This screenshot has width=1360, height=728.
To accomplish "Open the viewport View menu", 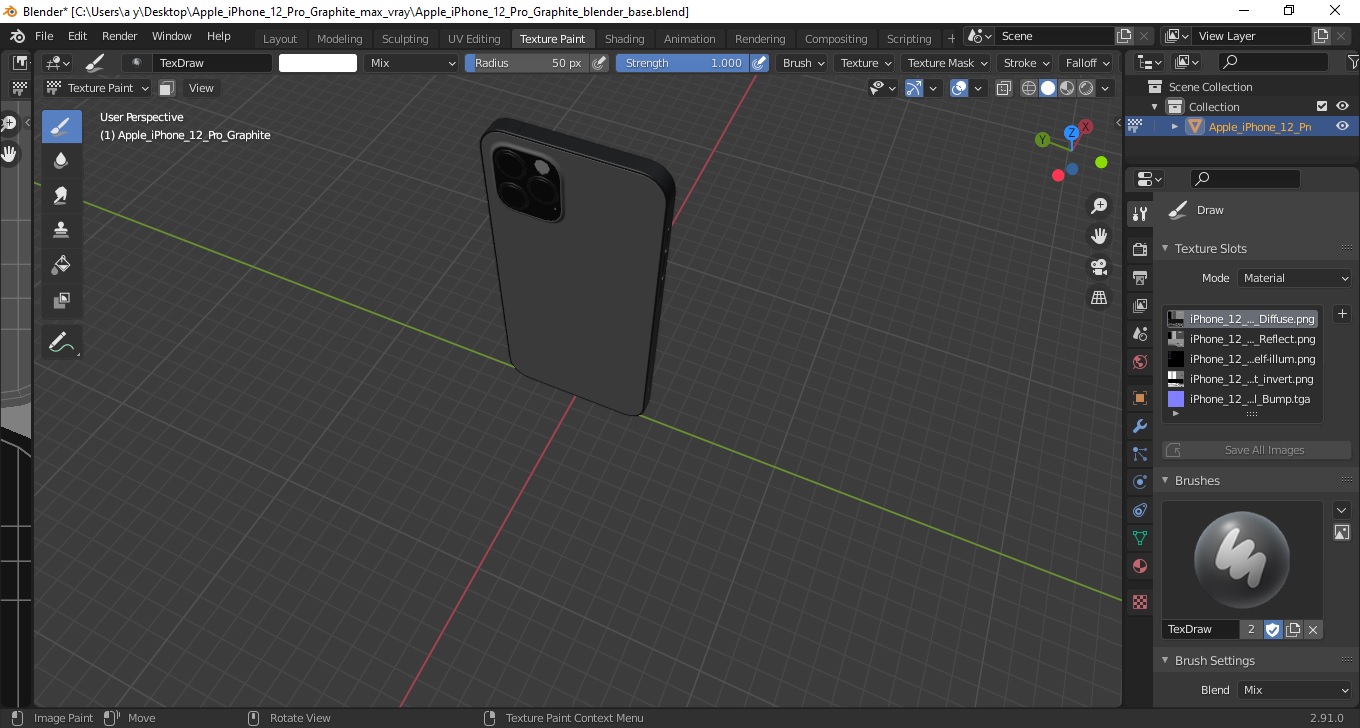I will 201,88.
